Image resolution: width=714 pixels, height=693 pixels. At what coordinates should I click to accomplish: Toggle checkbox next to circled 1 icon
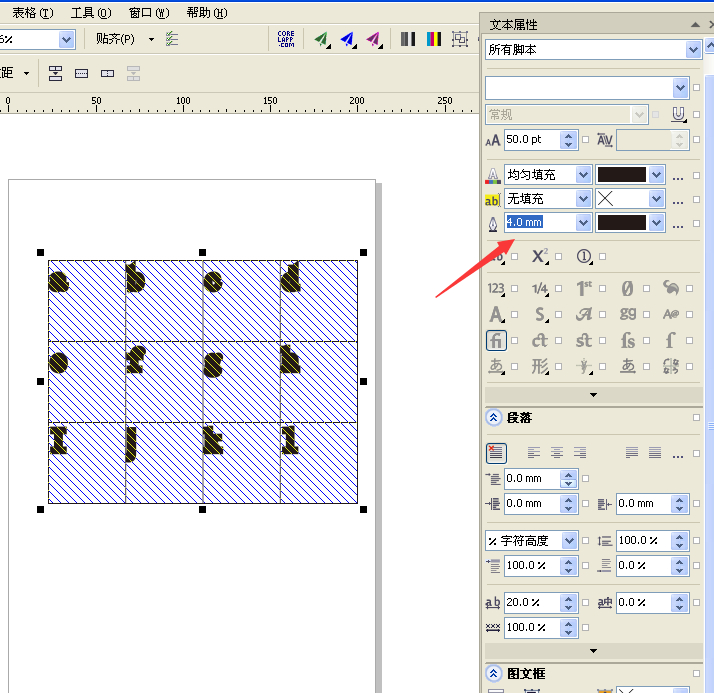click(x=602, y=257)
